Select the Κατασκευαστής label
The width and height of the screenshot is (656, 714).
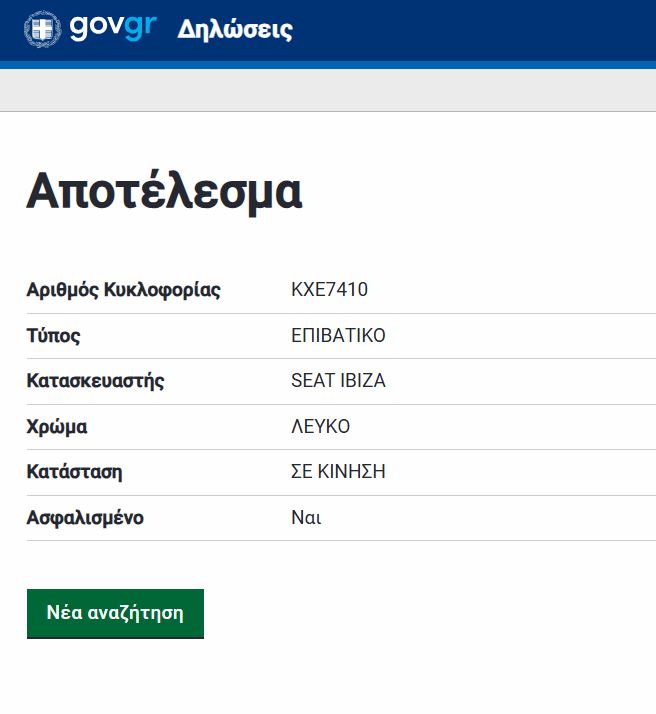click(95, 381)
